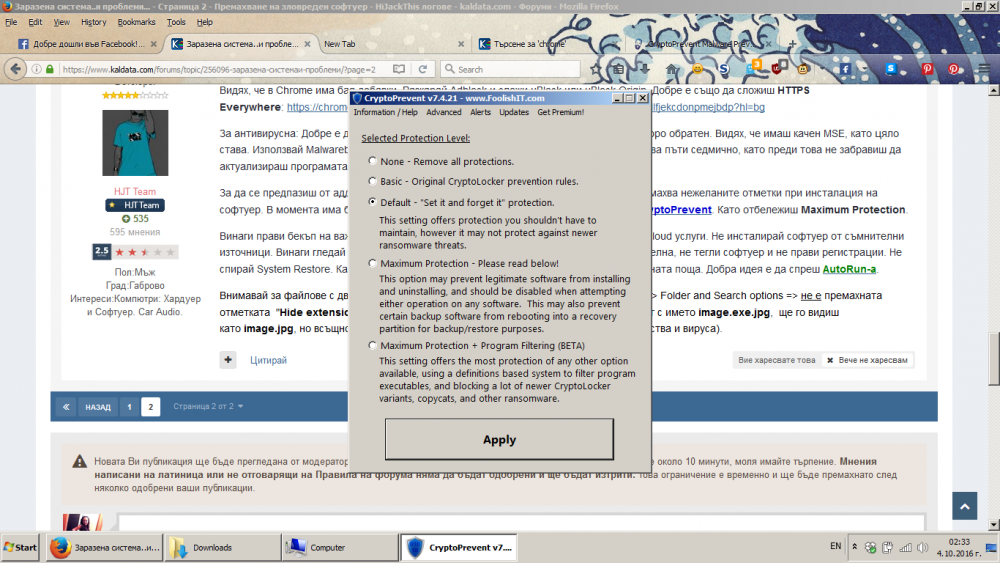
Task: Open the Firefox Edit menu
Action: pyautogui.click(x=35, y=22)
